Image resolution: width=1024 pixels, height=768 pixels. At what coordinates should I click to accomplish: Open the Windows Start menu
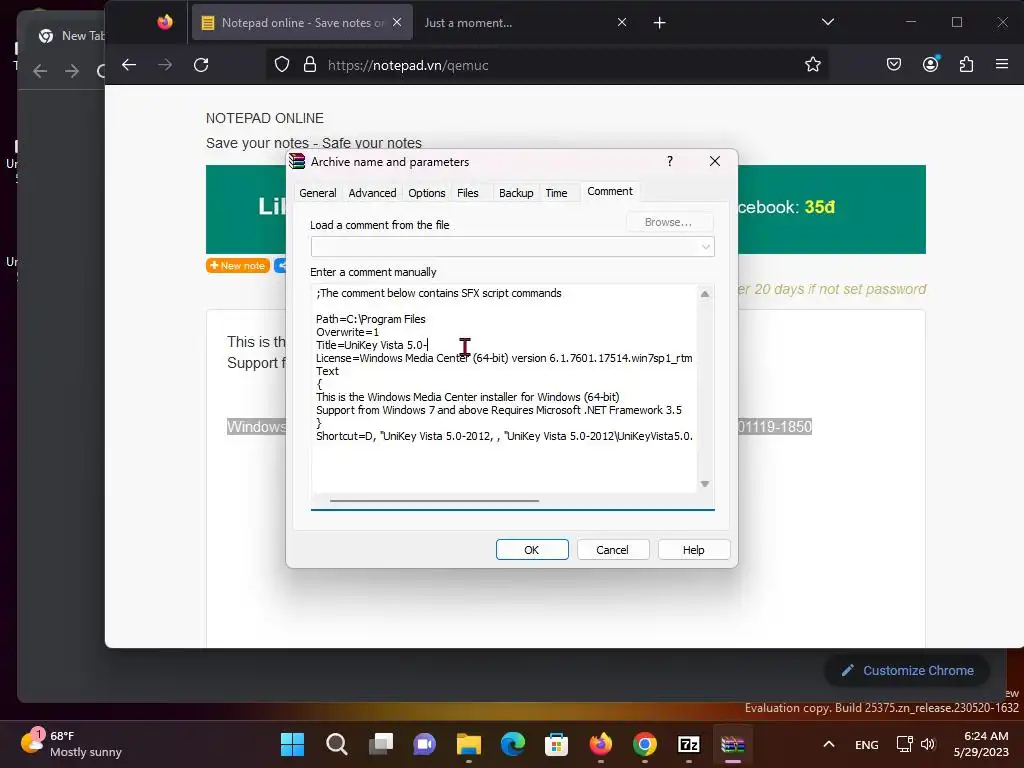point(292,744)
